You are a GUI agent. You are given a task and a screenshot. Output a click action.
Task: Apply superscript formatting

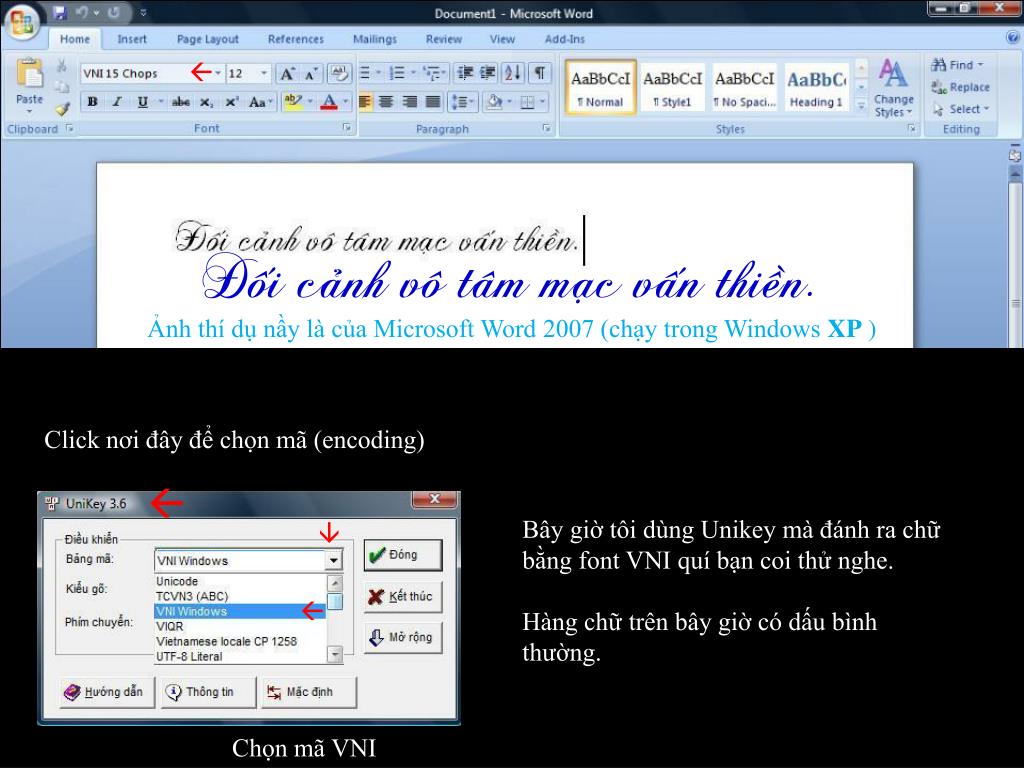click(x=232, y=102)
